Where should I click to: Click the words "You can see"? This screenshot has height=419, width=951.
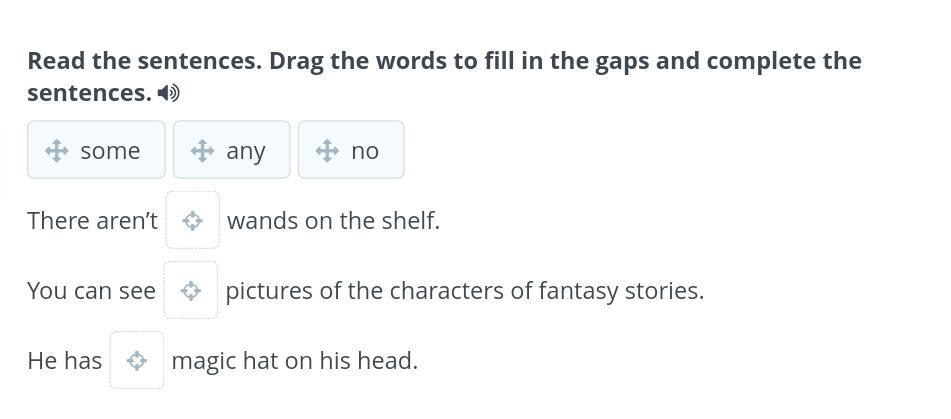[x=92, y=291]
